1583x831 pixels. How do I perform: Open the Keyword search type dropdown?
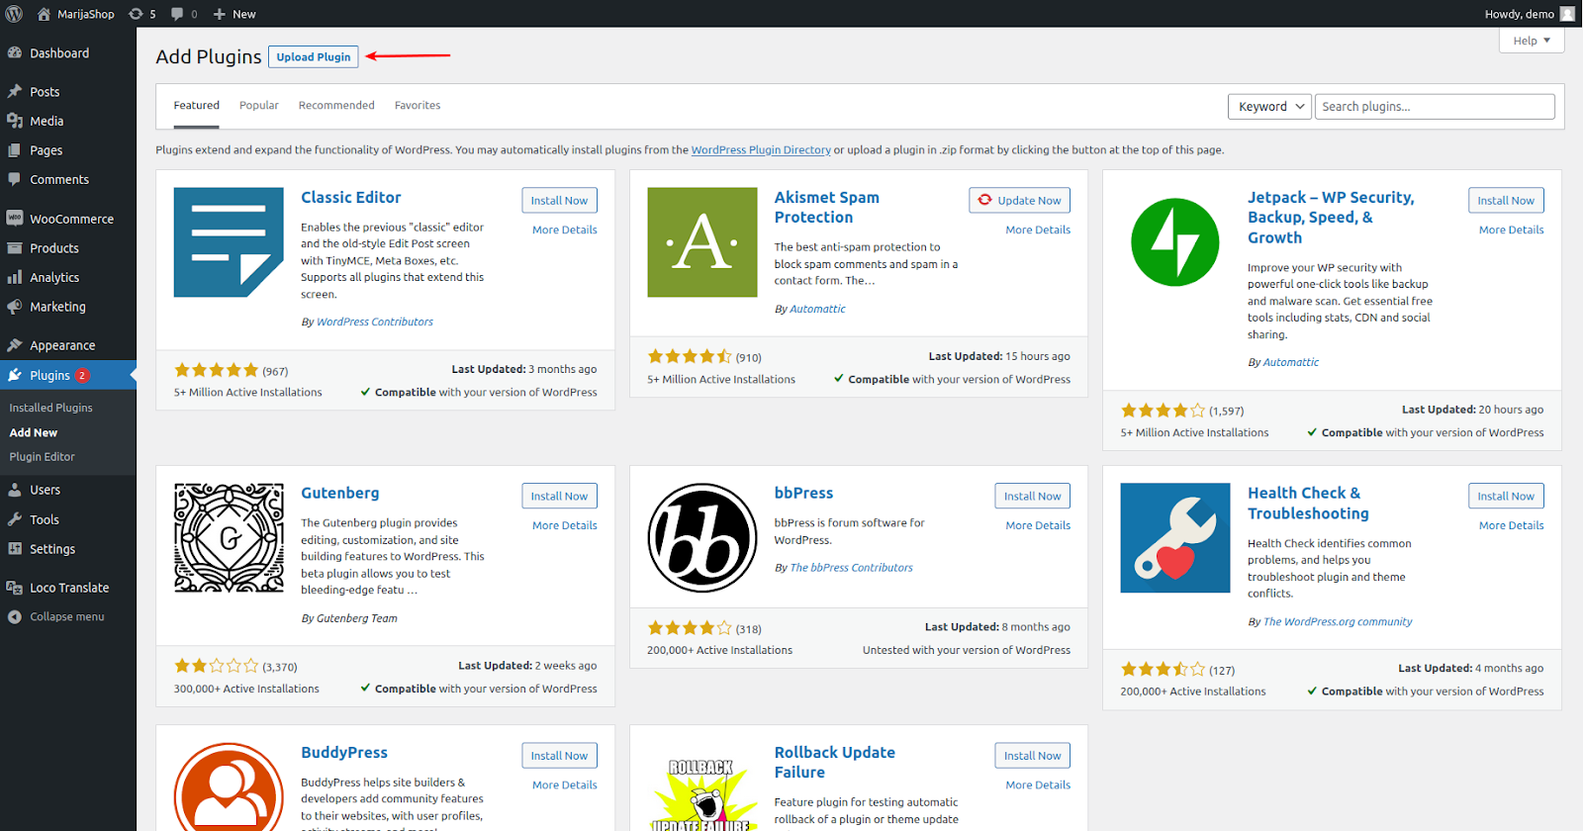(1269, 106)
